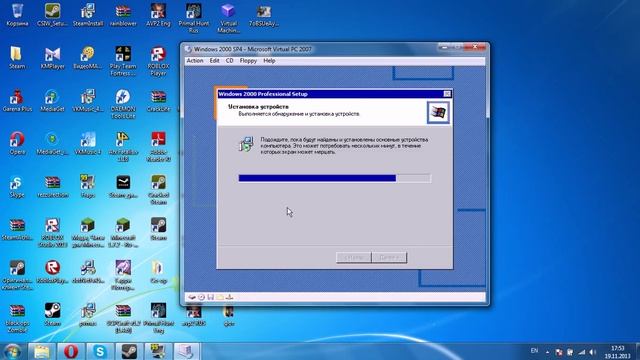Image resolution: width=640 pixels, height=360 pixels.
Task: Select the Virtual Machines desktop icon
Action: [229, 18]
